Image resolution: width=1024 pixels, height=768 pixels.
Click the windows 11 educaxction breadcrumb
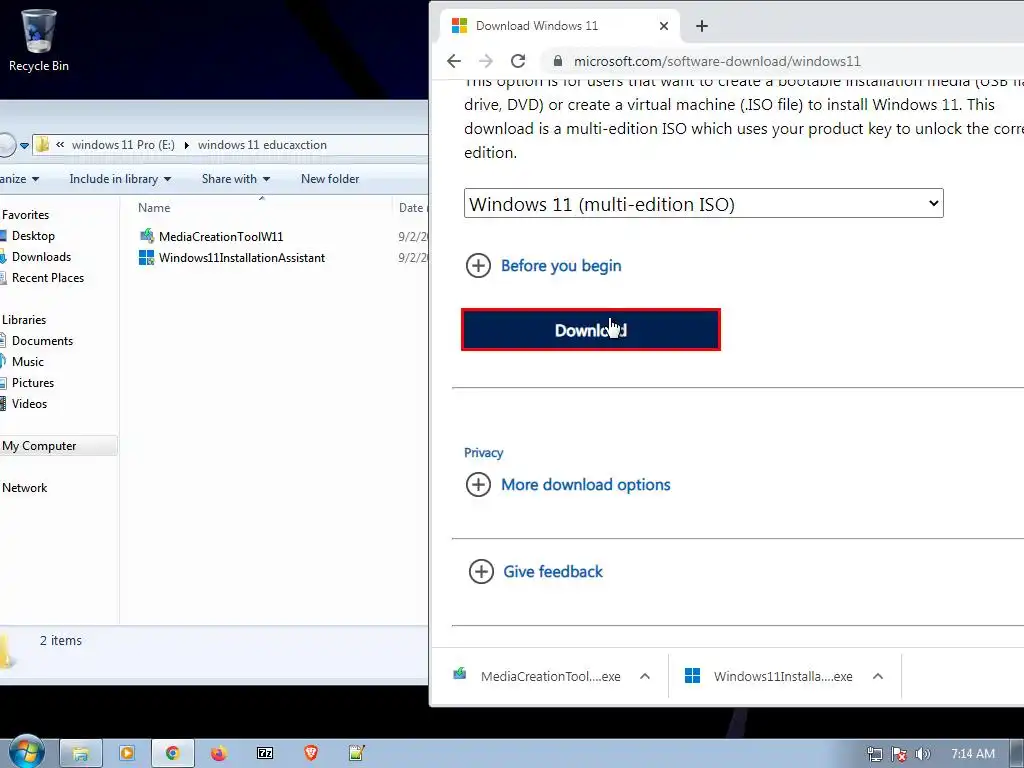click(x=262, y=144)
